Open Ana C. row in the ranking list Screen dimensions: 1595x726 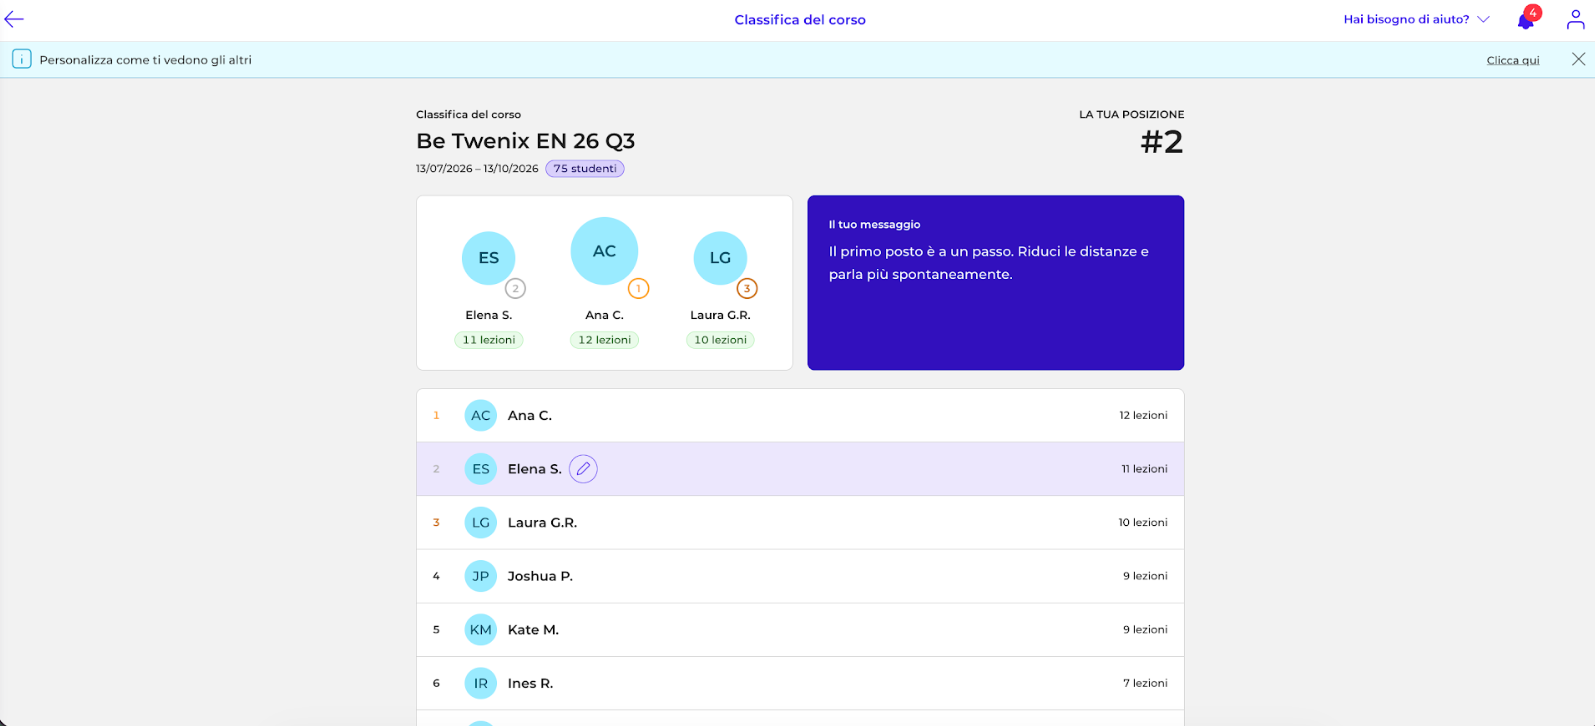(x=800, y=415)
